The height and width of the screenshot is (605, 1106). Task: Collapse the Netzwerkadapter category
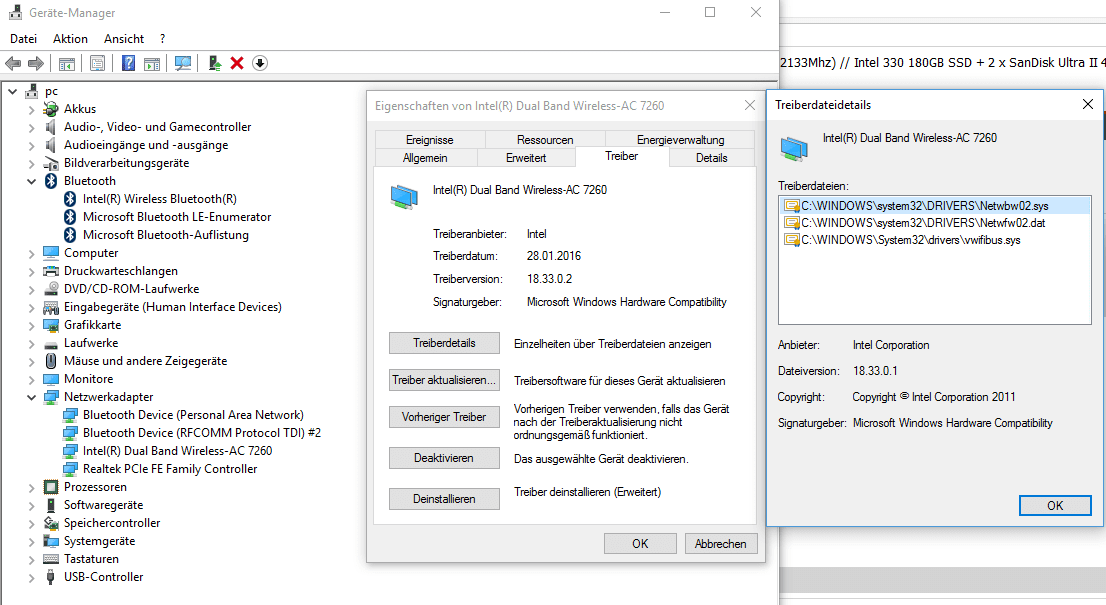(x=31, y=397)
